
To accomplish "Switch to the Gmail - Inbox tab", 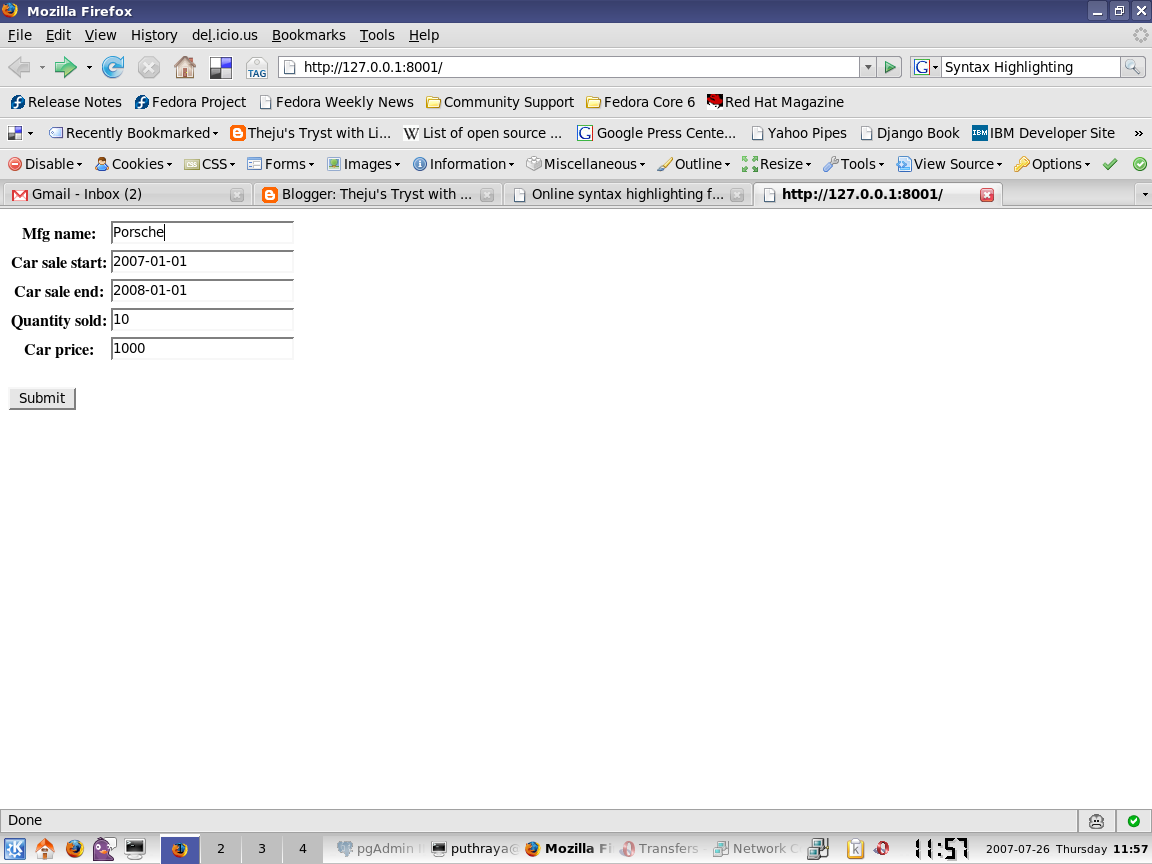I will pyautogui.click(x=127, y=195).
